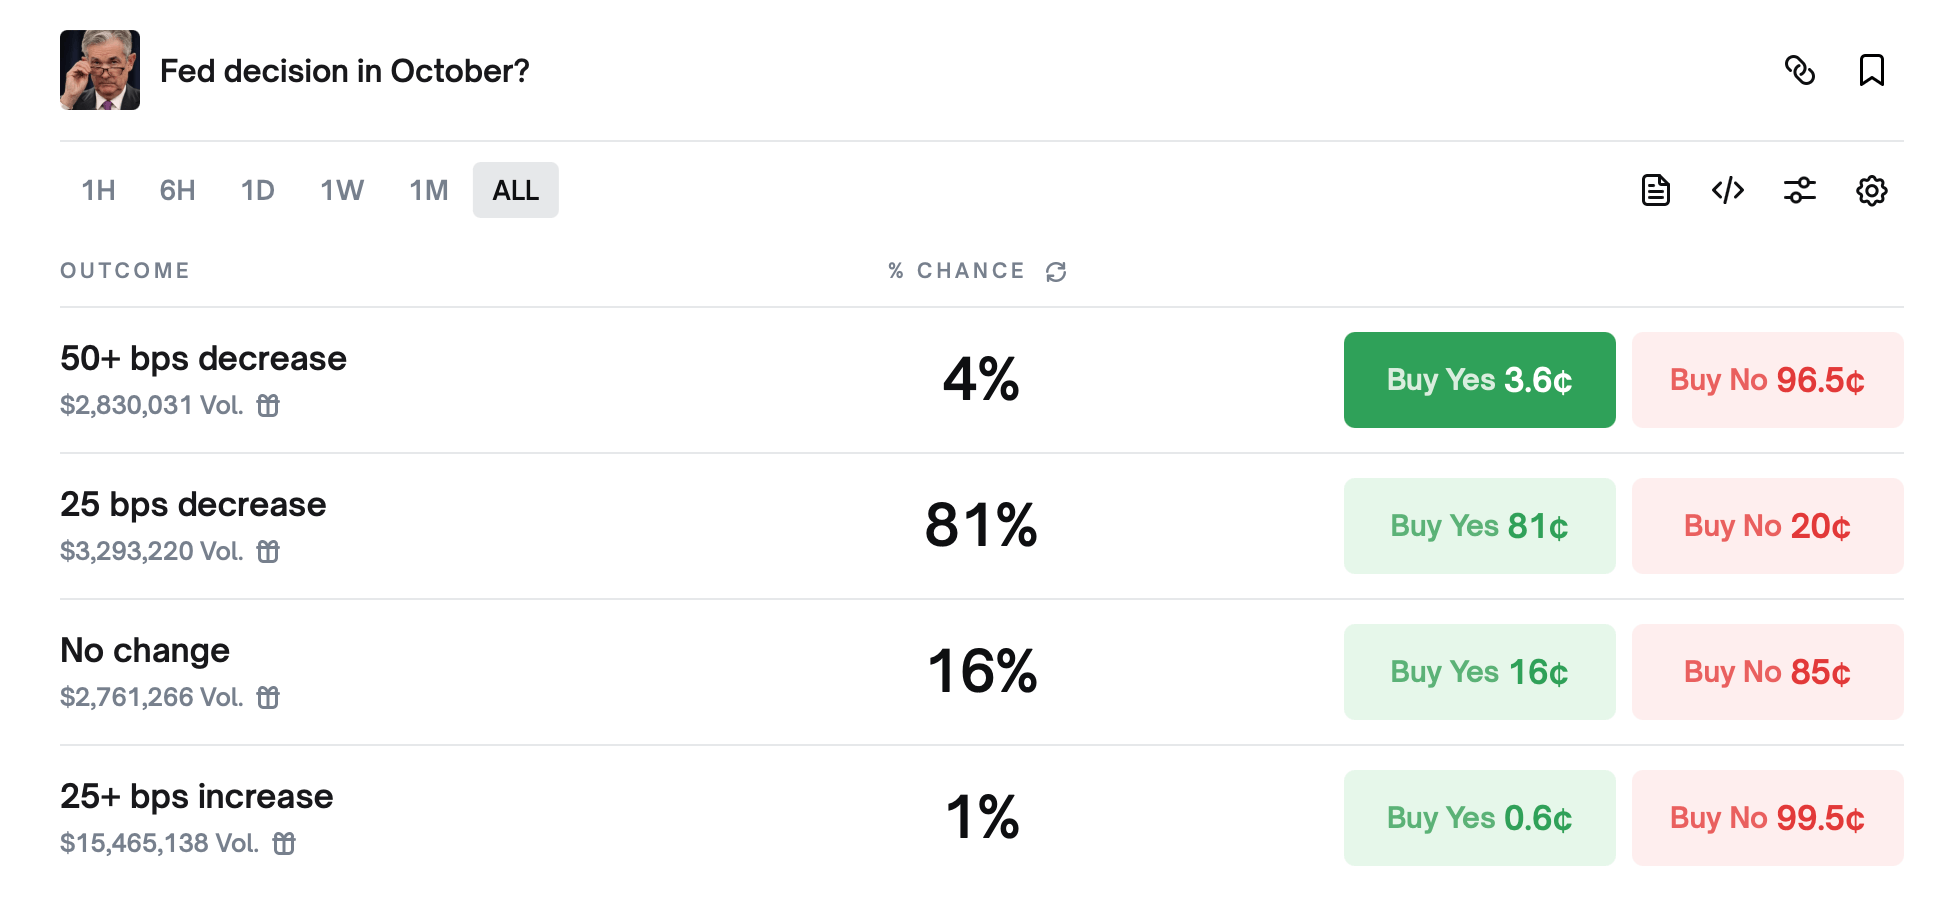Viewport: 1936px width, 908px height.
Task: Buy Yes at 3.6¢ for 50+ bps decrease
Action: [1479, 380]
